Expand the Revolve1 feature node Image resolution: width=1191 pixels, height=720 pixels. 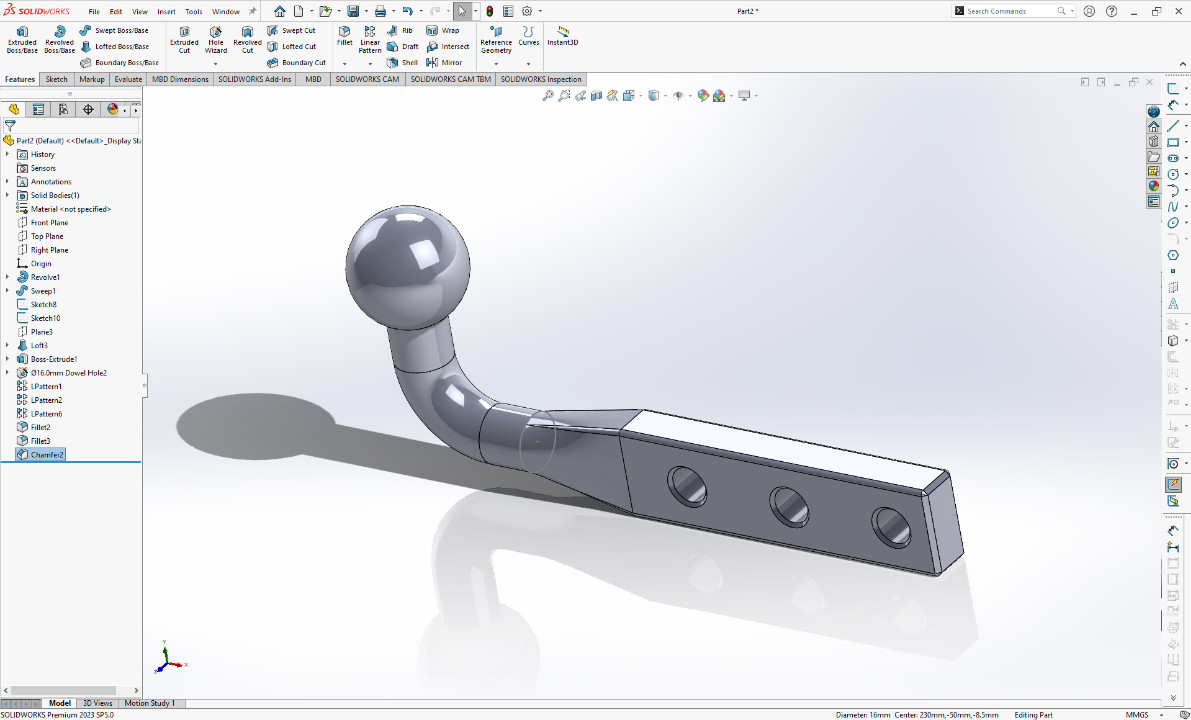pyautogui.click(x=8, y=277)
